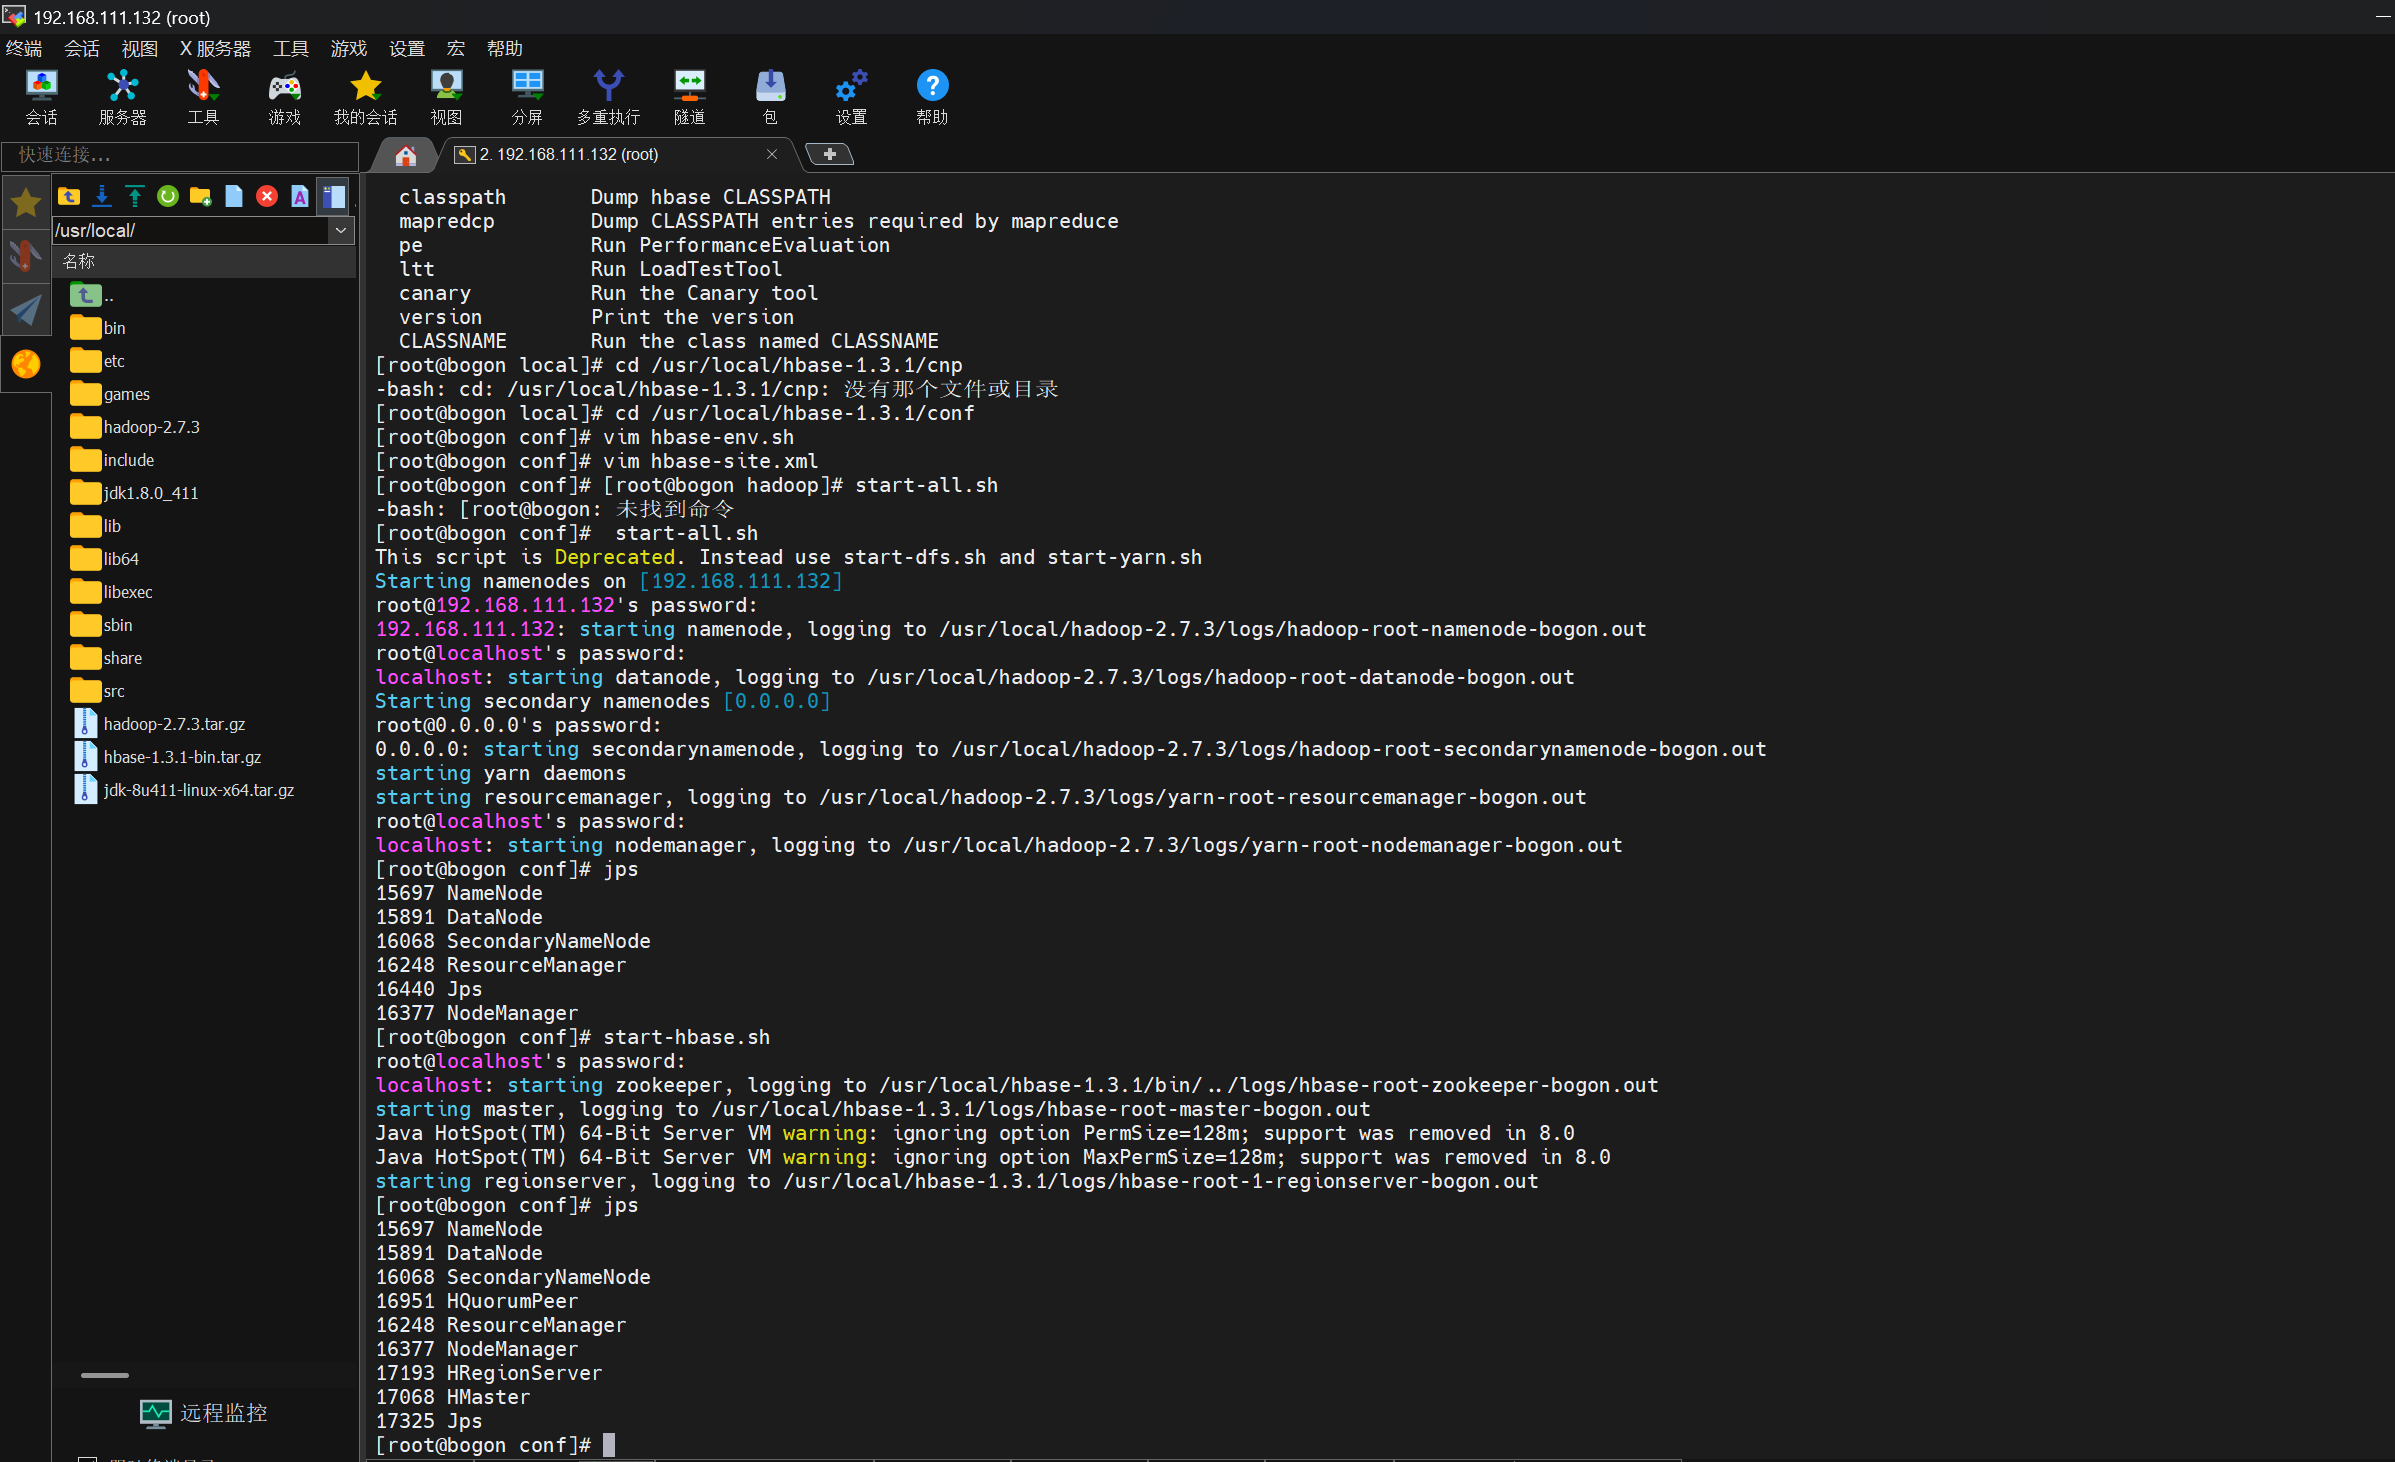Image resolution: width=2395 pixels, height=1462 pixels.
Task: Create a new folder in SFTP browser
Action: tap(200, 196)
